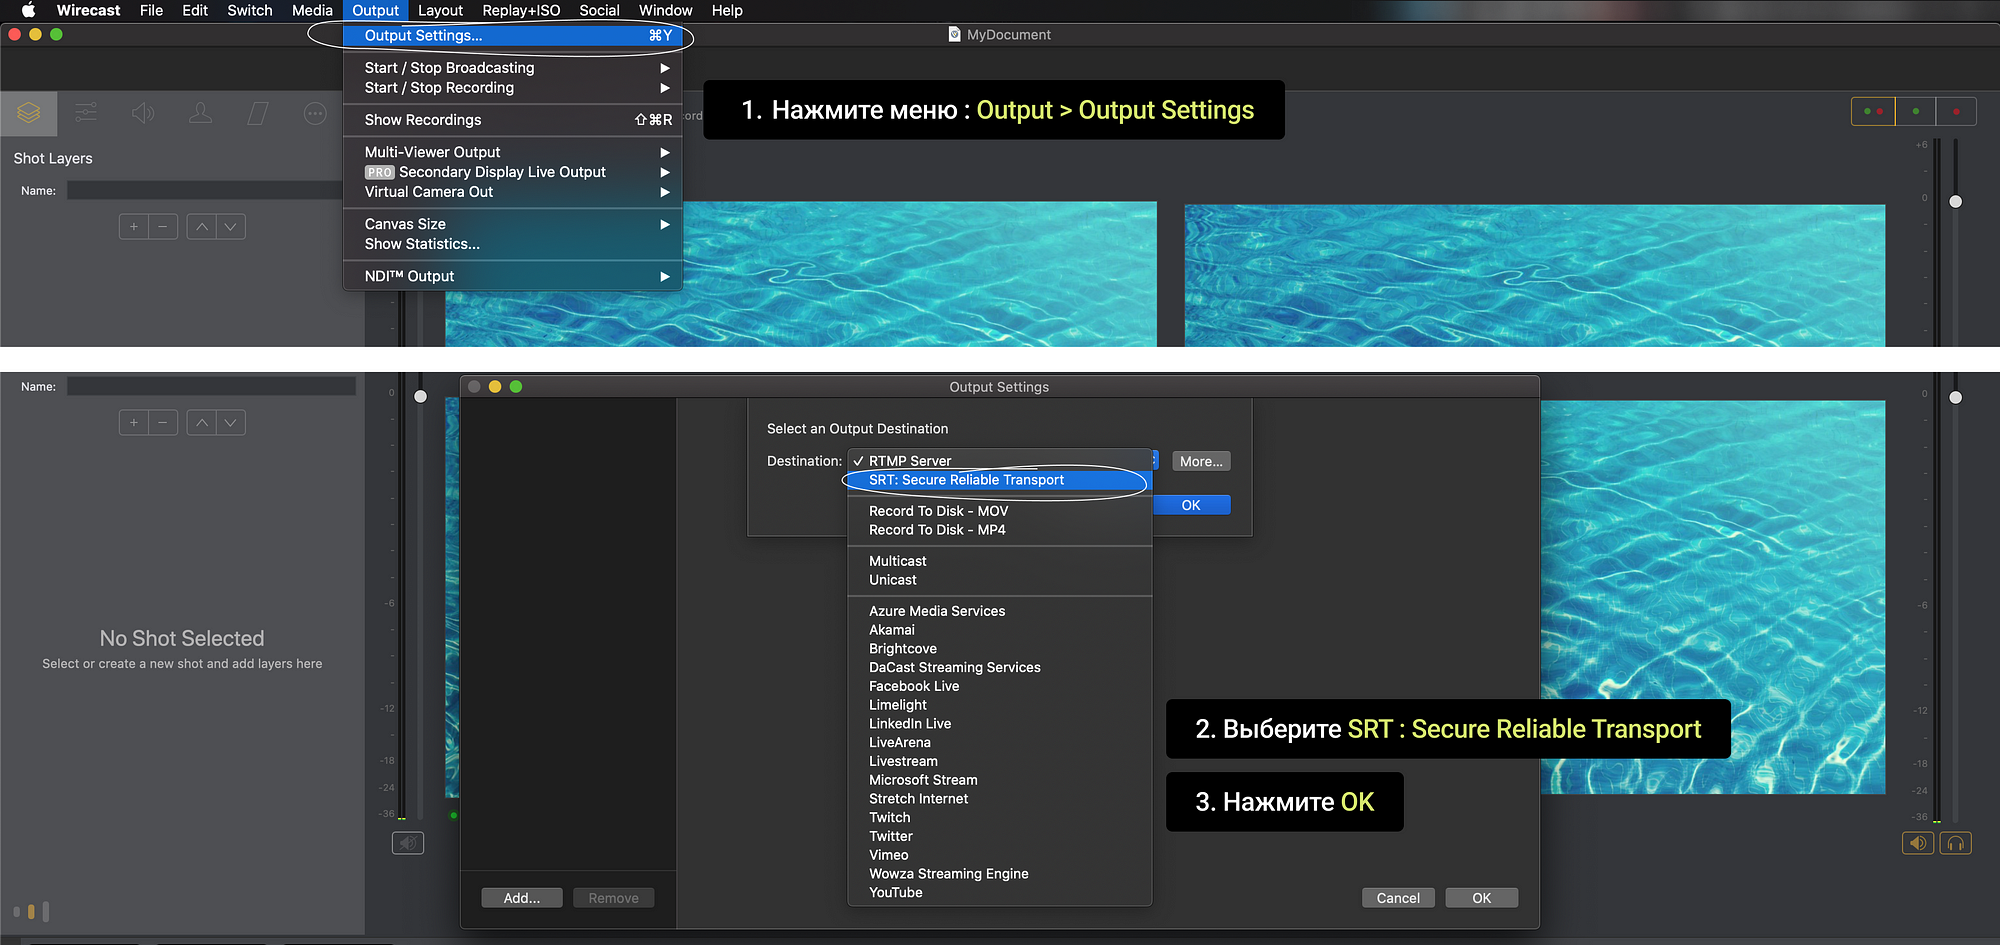
Task: Toggle the orange headphones monitor button
Action: coord(1956,843)
